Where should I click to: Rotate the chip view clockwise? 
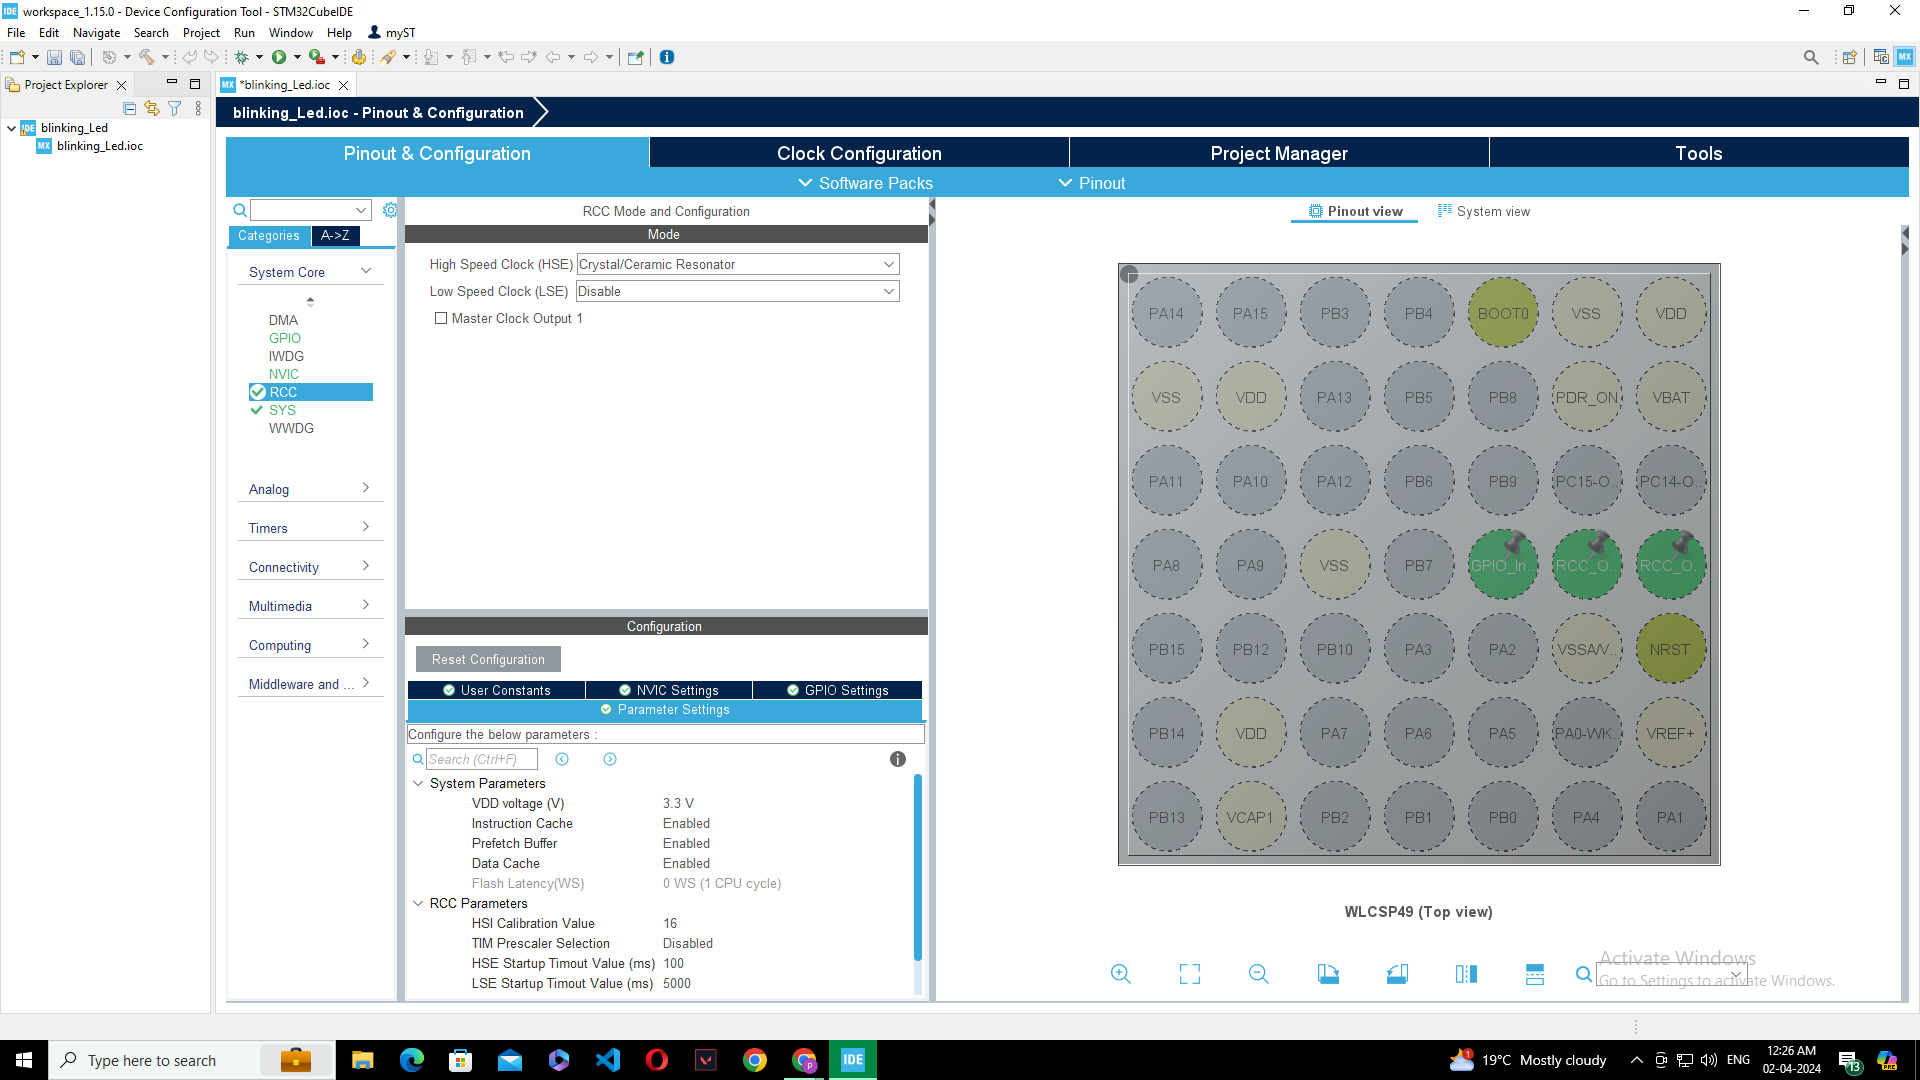pyautogui.click(x=1328, y=974)
